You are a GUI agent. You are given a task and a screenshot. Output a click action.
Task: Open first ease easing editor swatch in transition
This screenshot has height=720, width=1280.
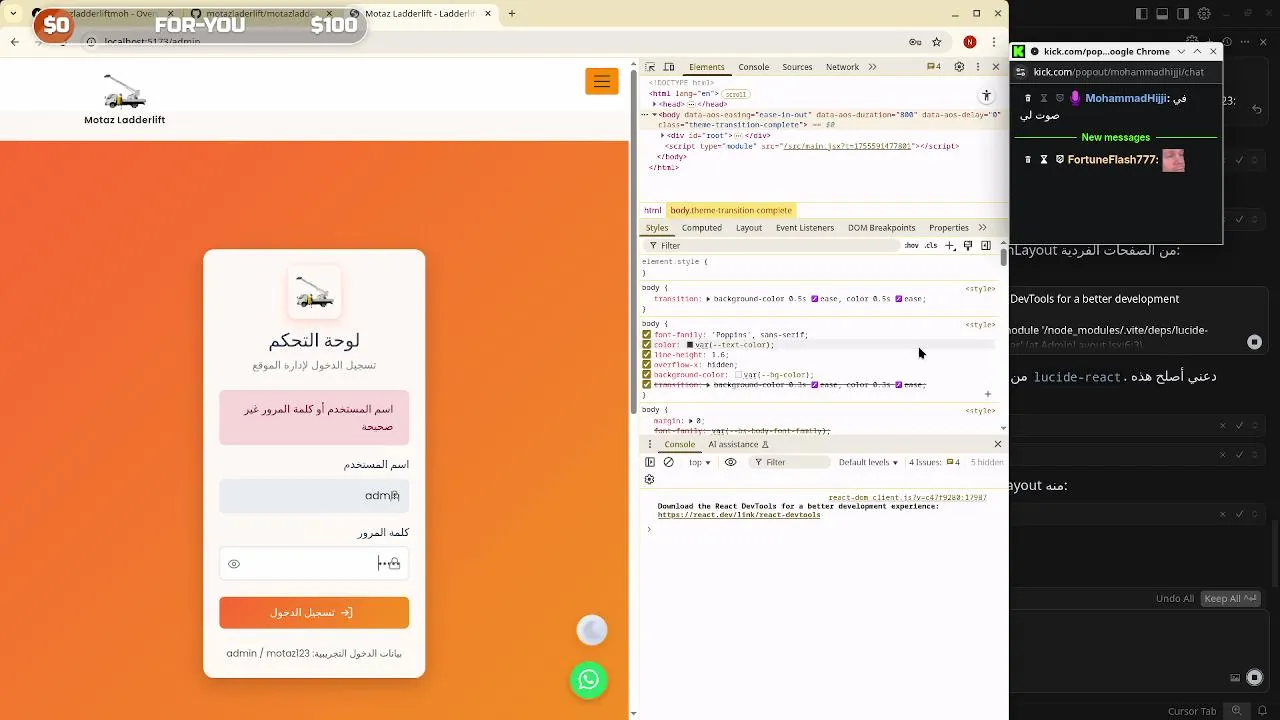(x=815, y=299)
